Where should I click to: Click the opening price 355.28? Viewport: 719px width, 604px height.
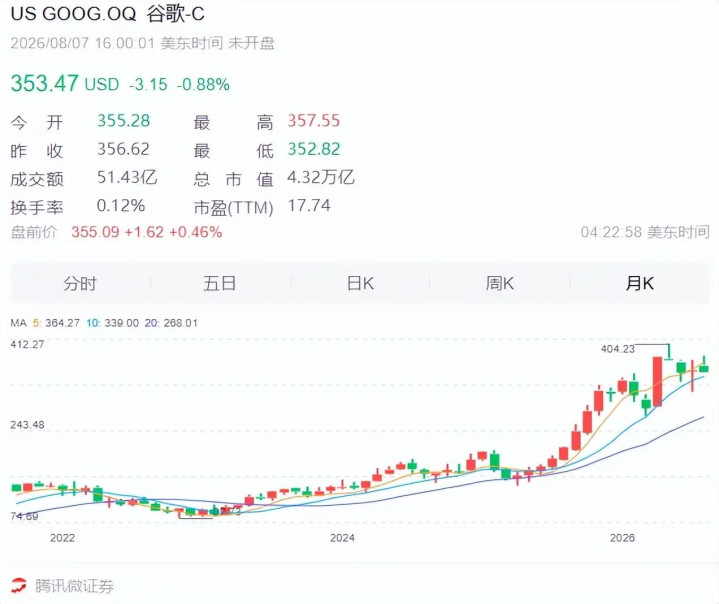click(123, 121)
